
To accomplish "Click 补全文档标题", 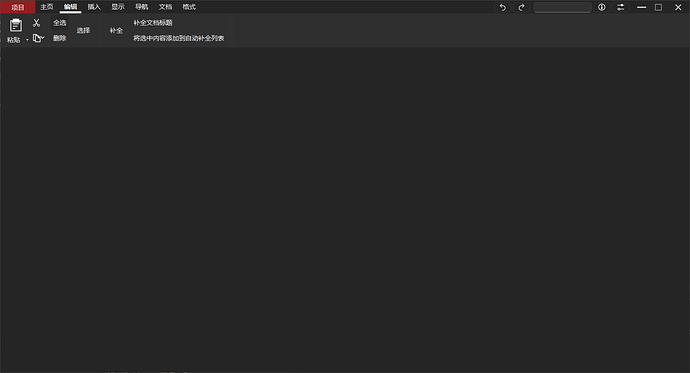I will [x=153, y=23].
